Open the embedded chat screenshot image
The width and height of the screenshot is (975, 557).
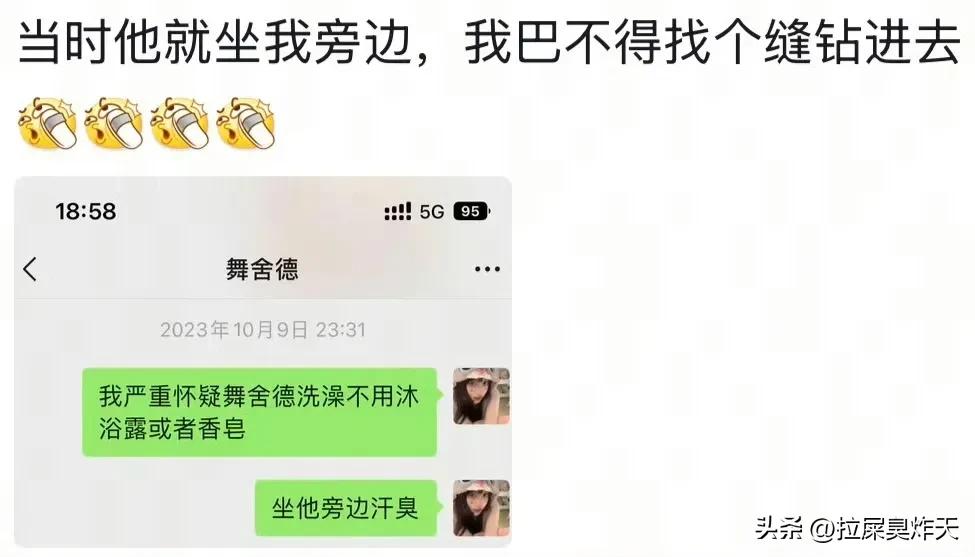click(x=263, y=362)
